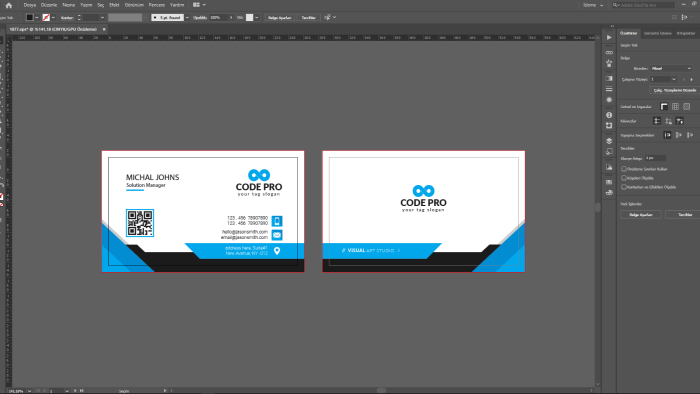
Task: Click the align options icon in control bar
Action: click(x=327, y=17)
